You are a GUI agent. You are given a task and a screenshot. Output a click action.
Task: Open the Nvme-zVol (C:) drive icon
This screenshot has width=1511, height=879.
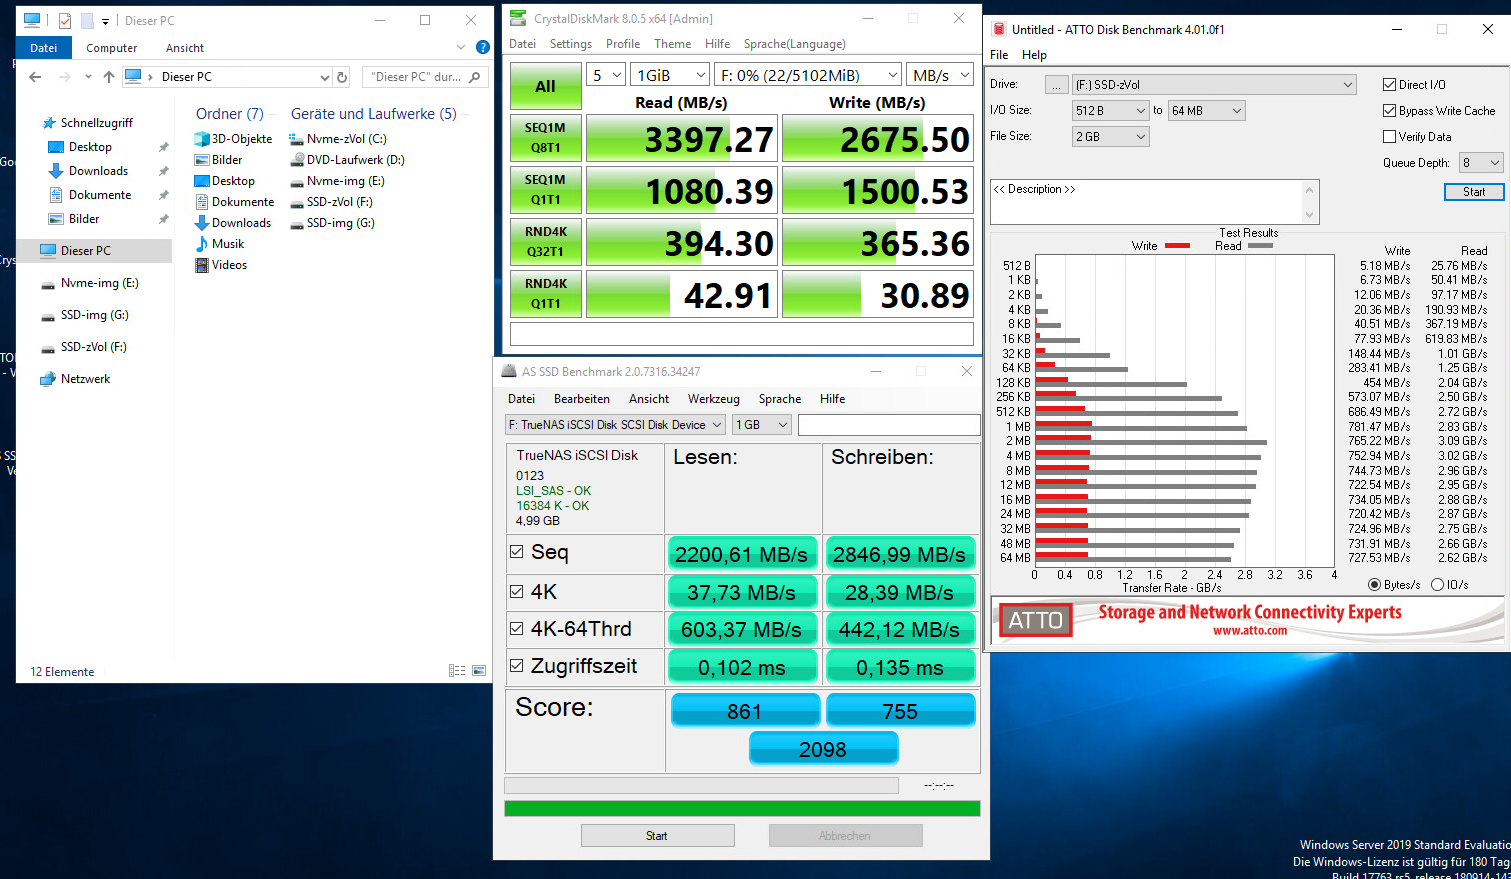[297, 139]
